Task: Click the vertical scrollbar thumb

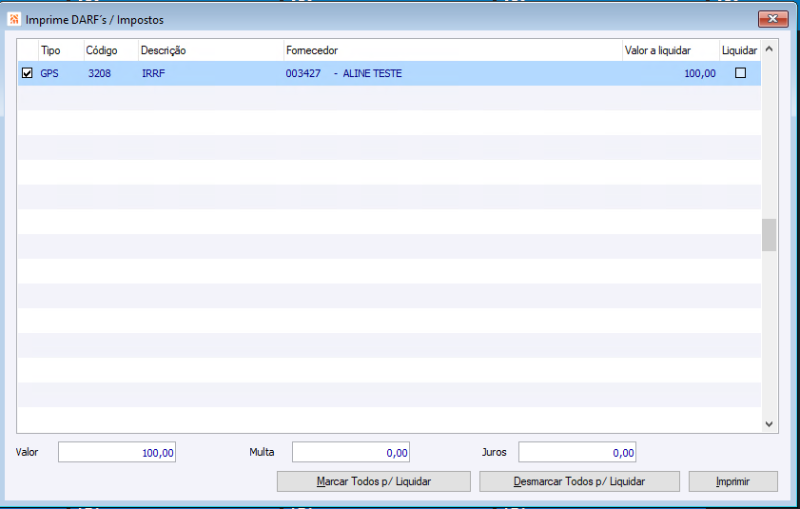Action: 769,235
